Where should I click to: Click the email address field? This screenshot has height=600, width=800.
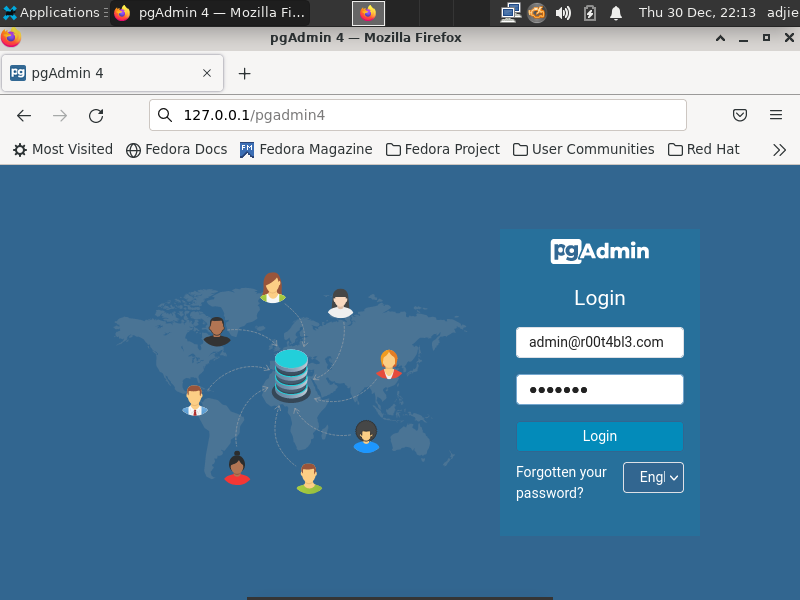coord(599,342)
